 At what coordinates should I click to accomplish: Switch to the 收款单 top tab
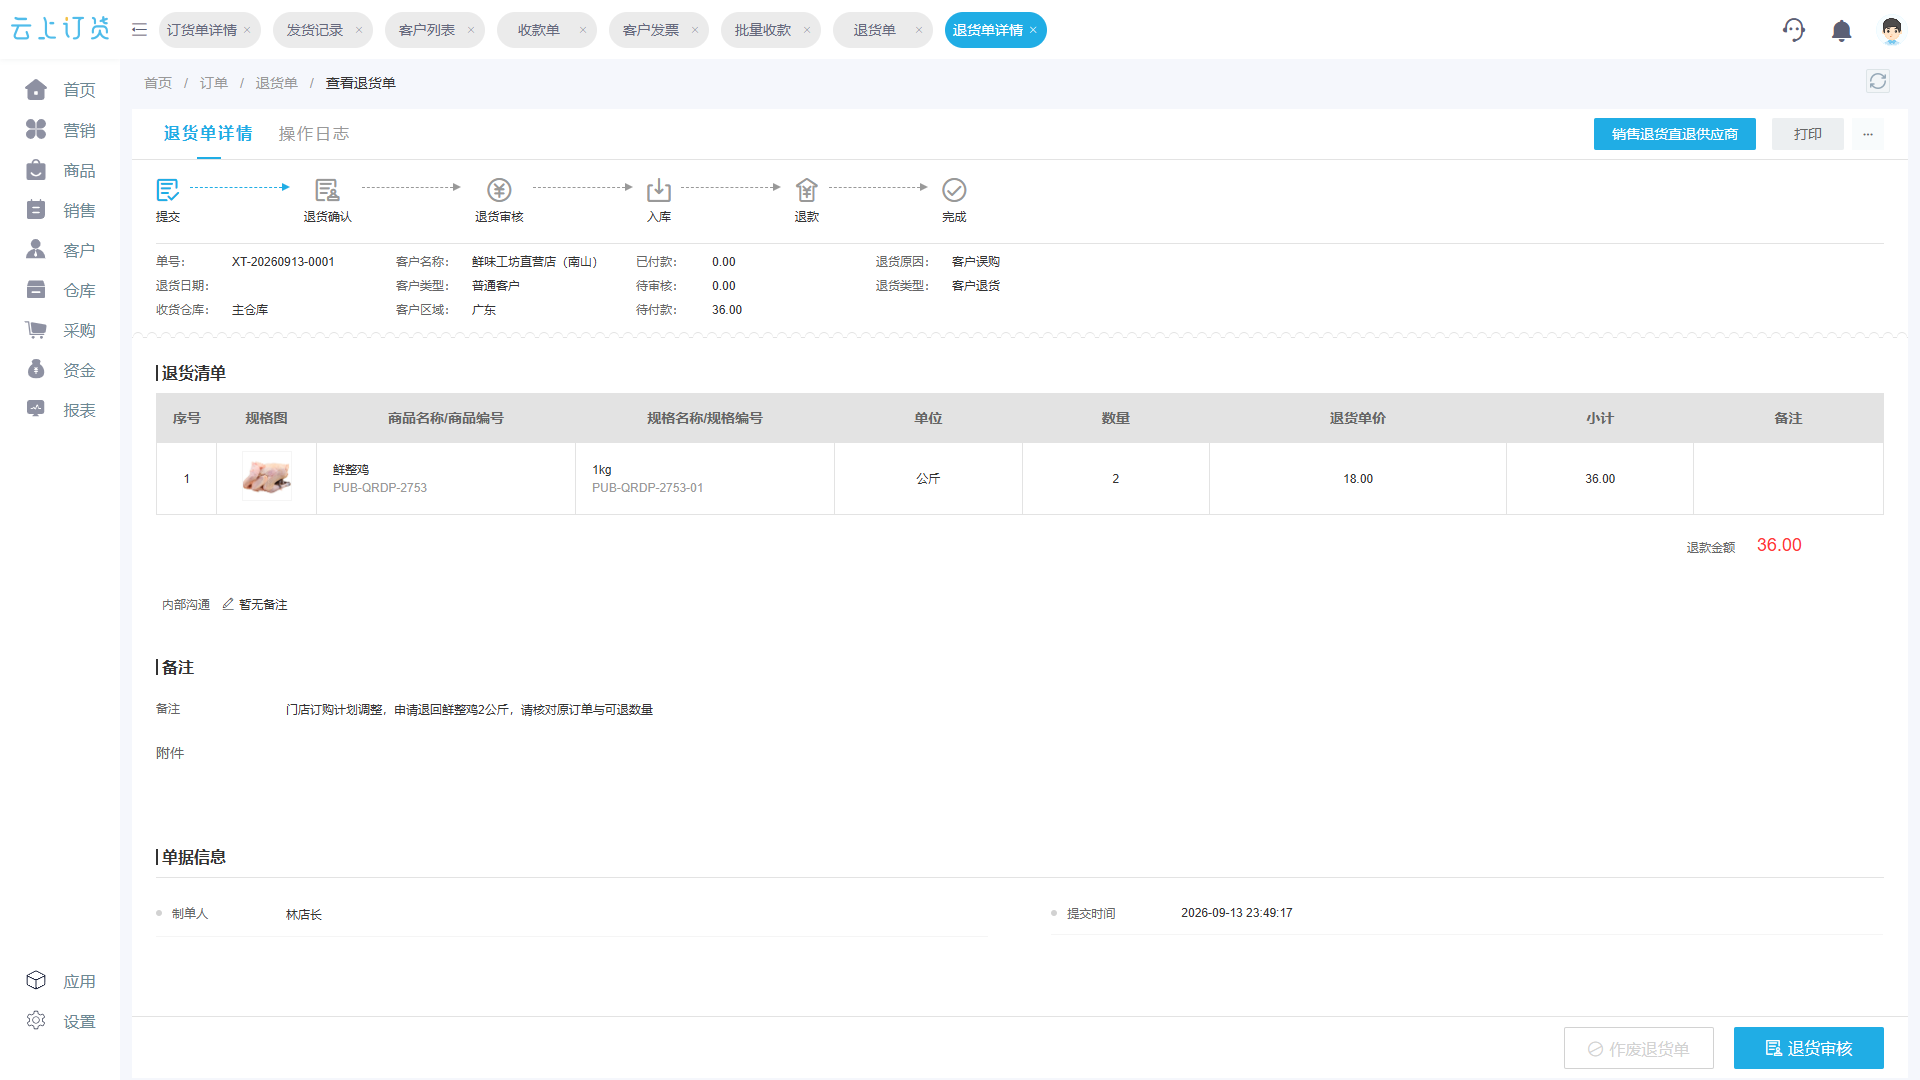pyautogui.click(x=538, y=30)
